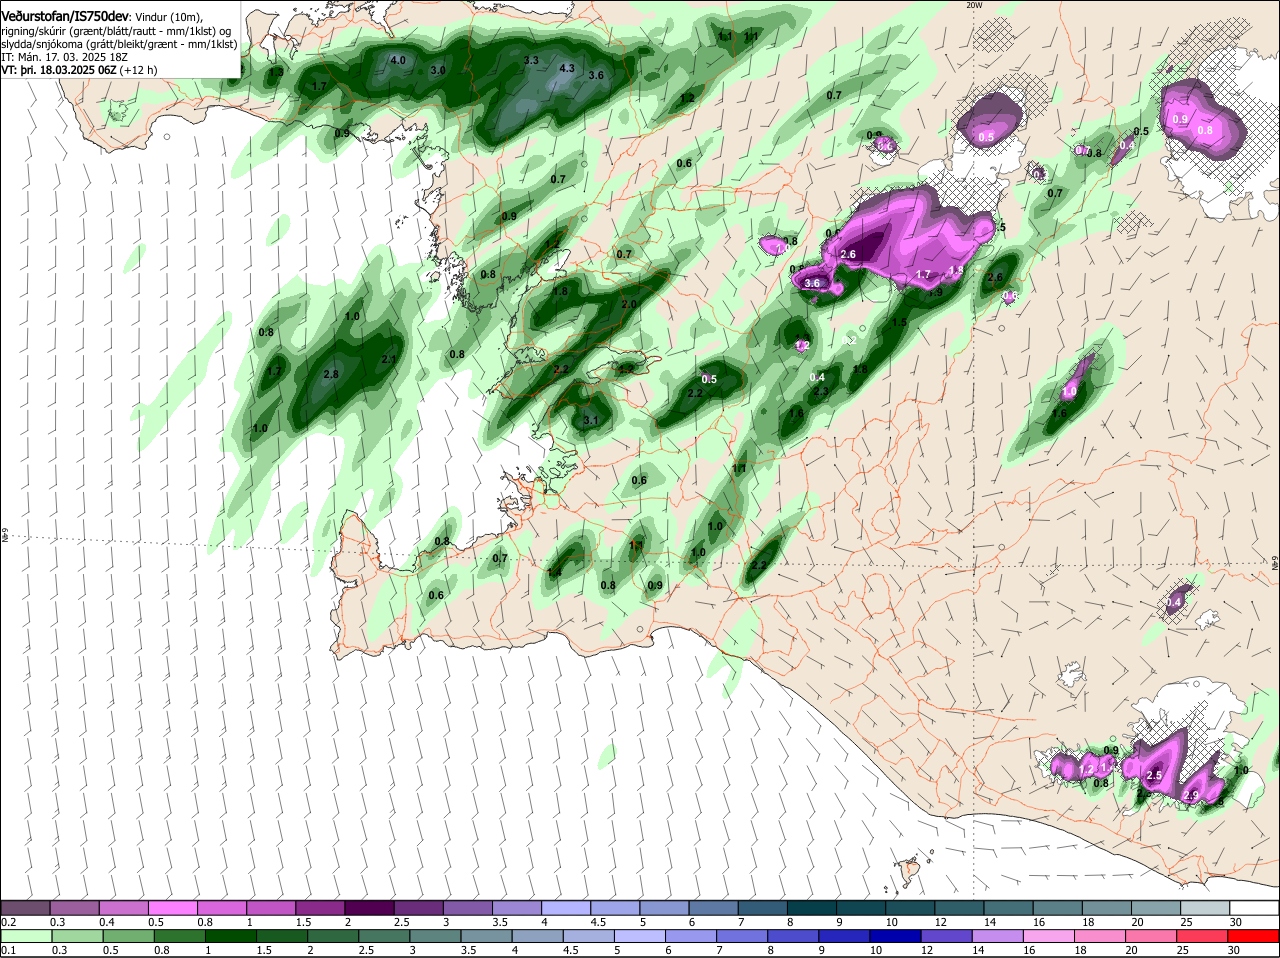Click the '0.2' legend label
The height and width of the screenshot is (958, 1280).
[x=8, y=922]
